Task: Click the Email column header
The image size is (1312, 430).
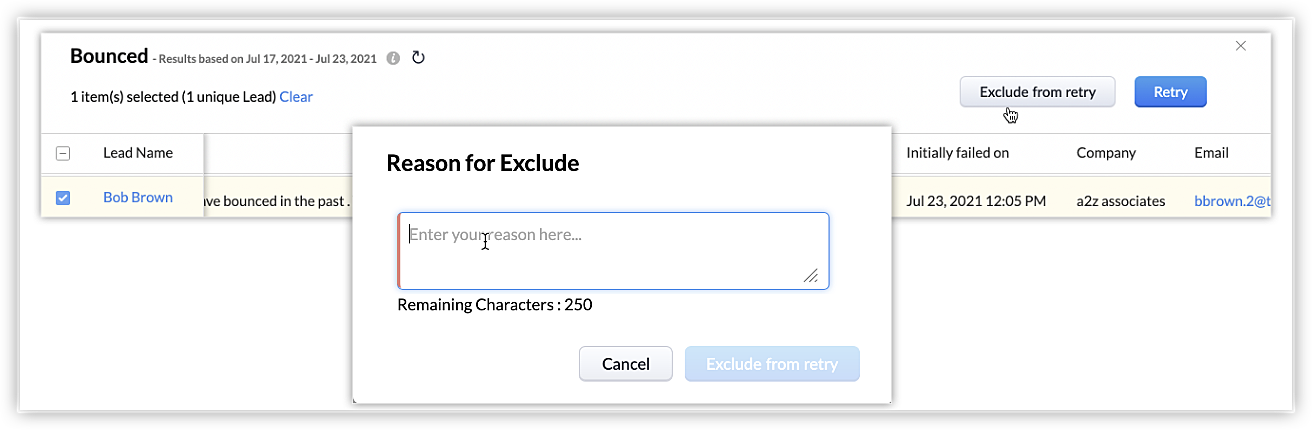Action: pos(1211,153)
